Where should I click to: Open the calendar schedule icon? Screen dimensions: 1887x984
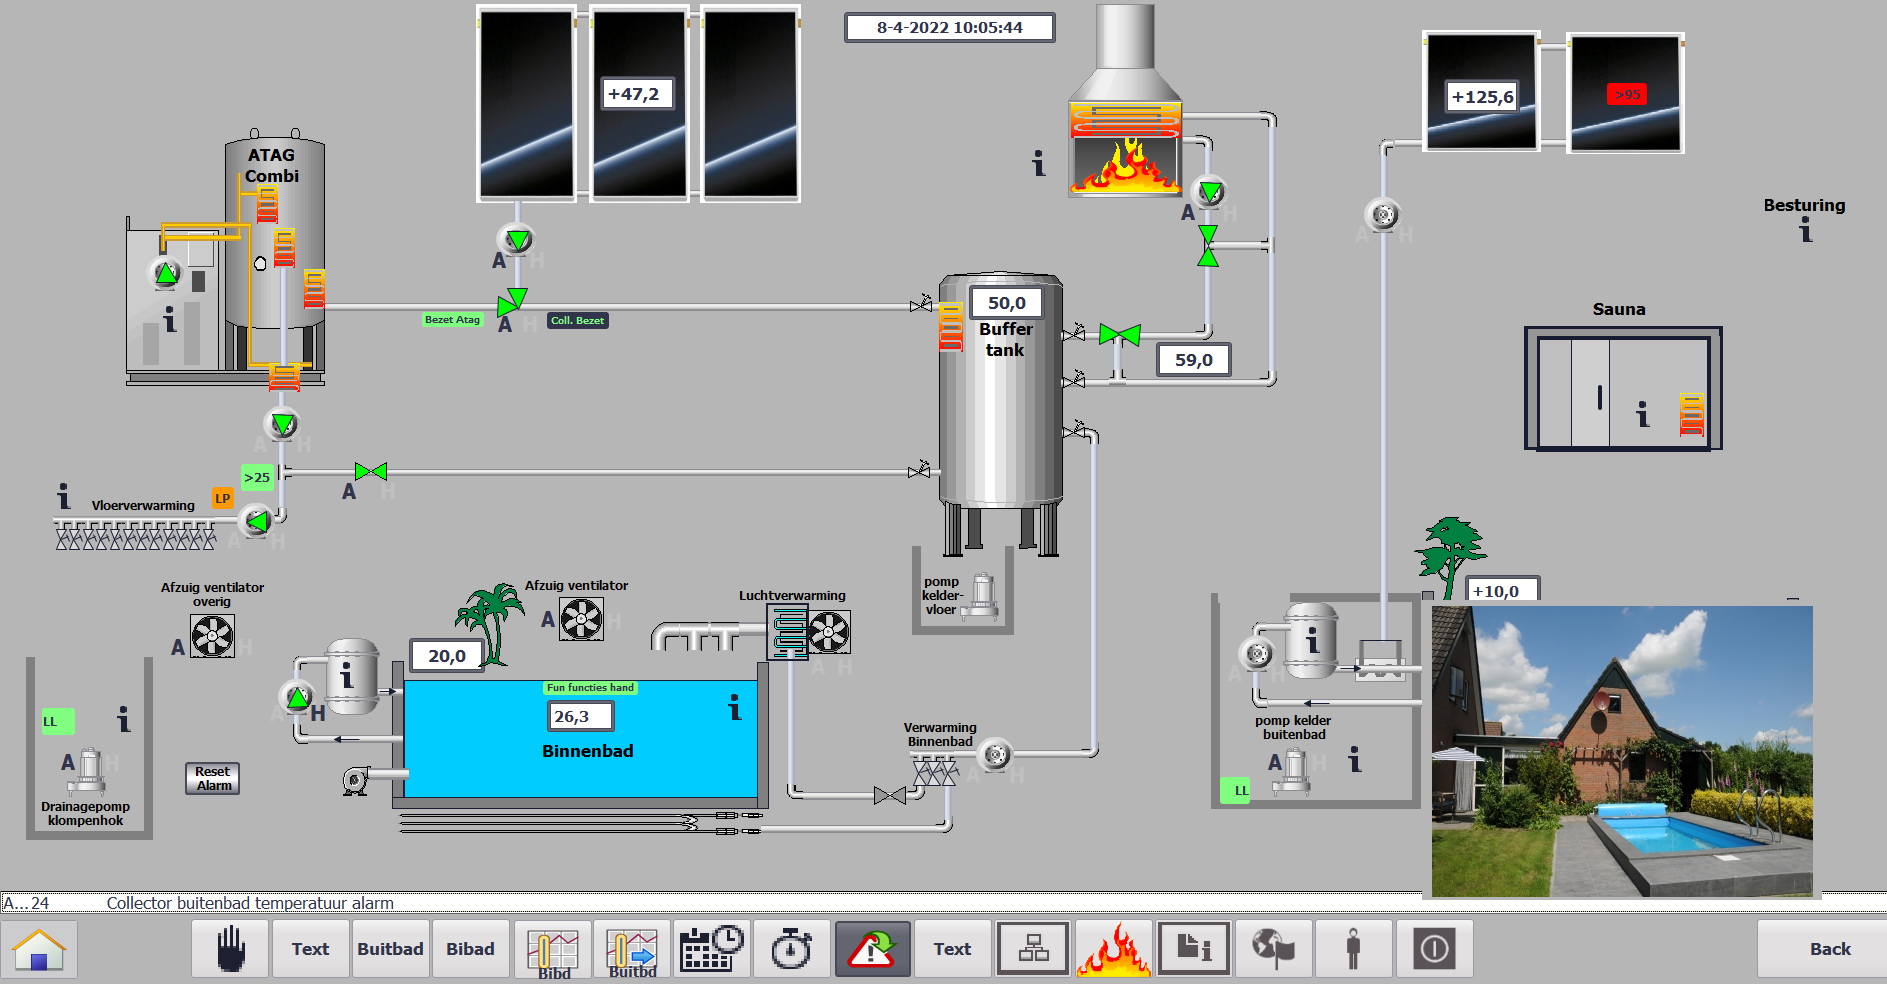pyautogui.click(x=711, y=949)
